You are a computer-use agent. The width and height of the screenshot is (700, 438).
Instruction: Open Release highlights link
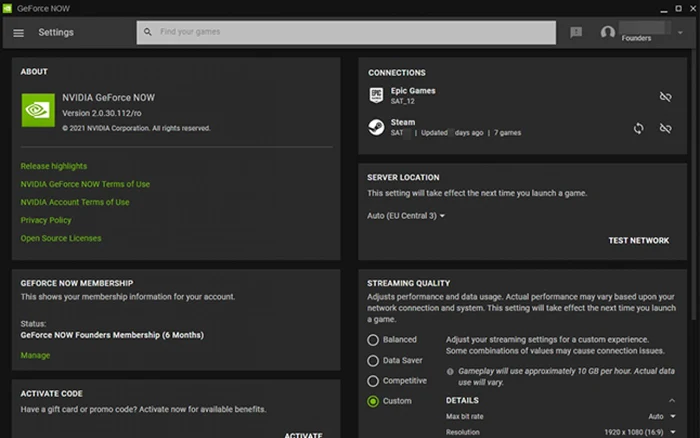pyautogui.click(x=54, y=166)
